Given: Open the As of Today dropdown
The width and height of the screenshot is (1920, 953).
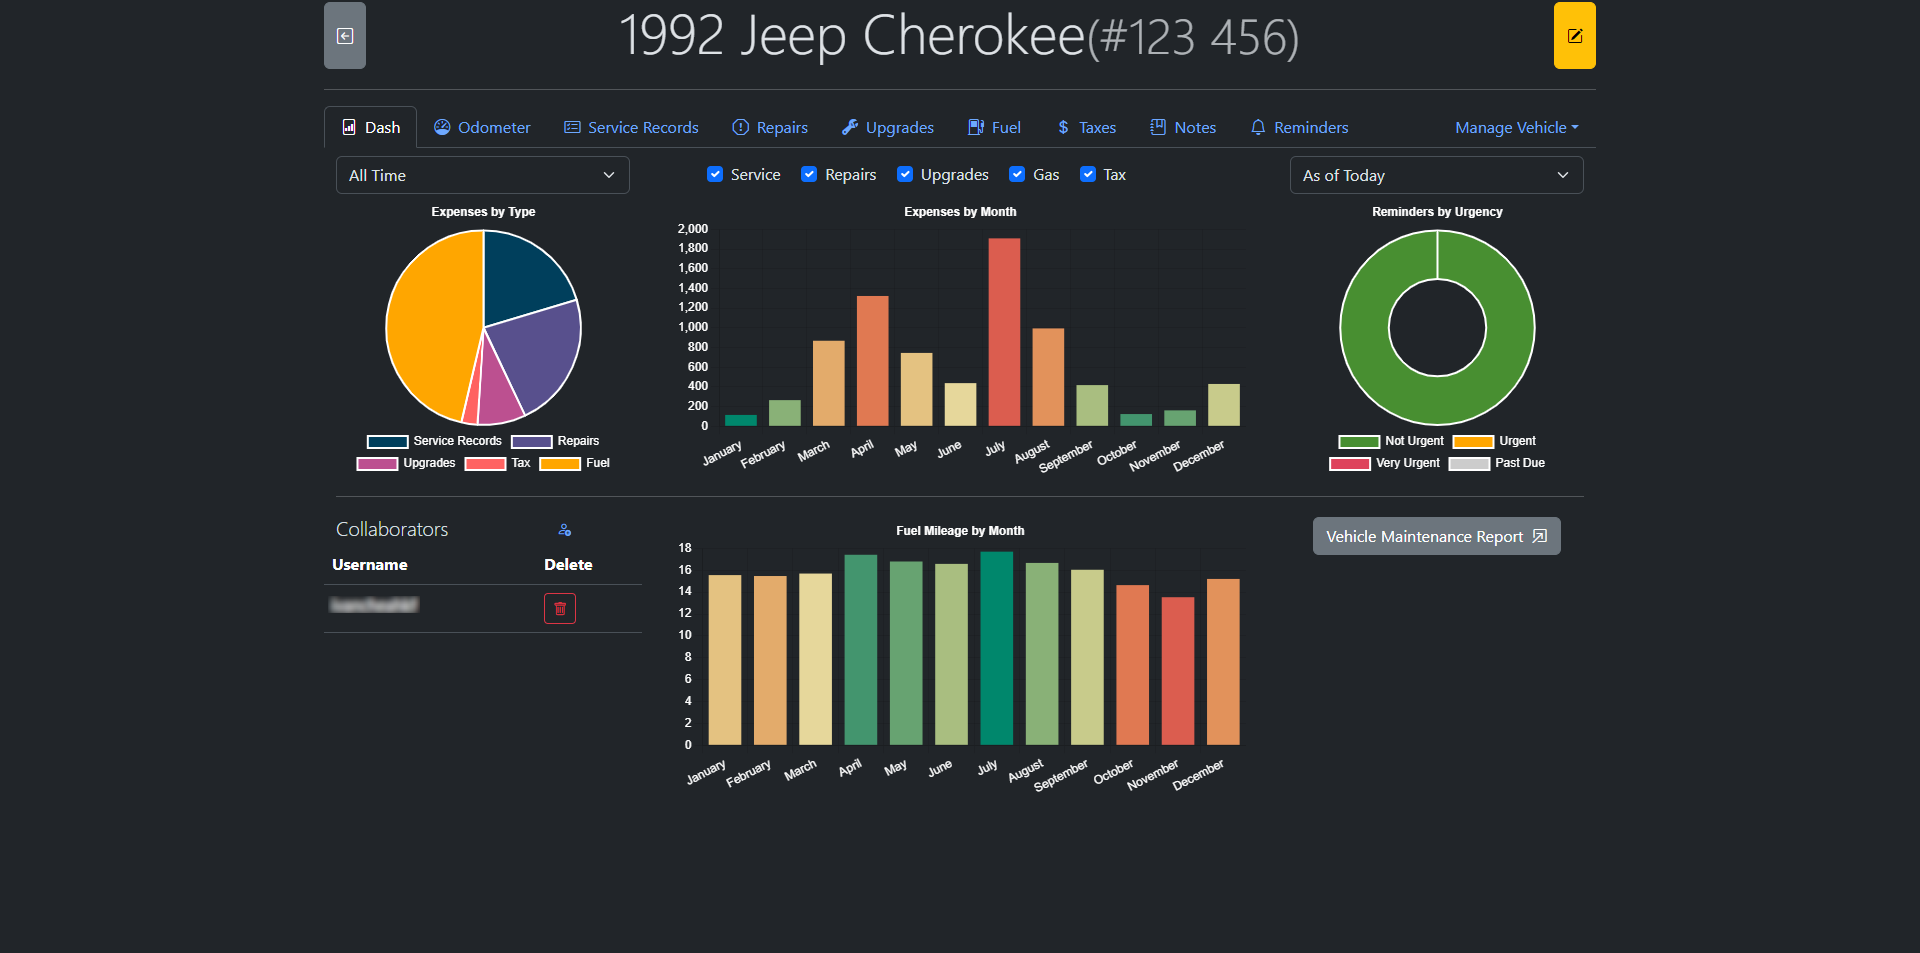Looking at the screenshot, I should point(1436,176).
